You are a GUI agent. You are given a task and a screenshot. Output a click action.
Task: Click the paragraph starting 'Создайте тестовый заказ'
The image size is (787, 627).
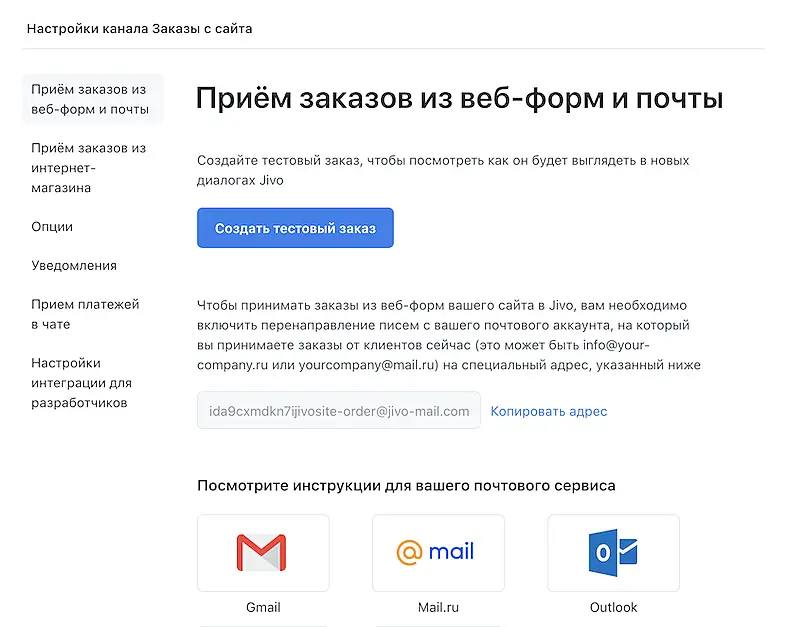[x=443, y=170]
